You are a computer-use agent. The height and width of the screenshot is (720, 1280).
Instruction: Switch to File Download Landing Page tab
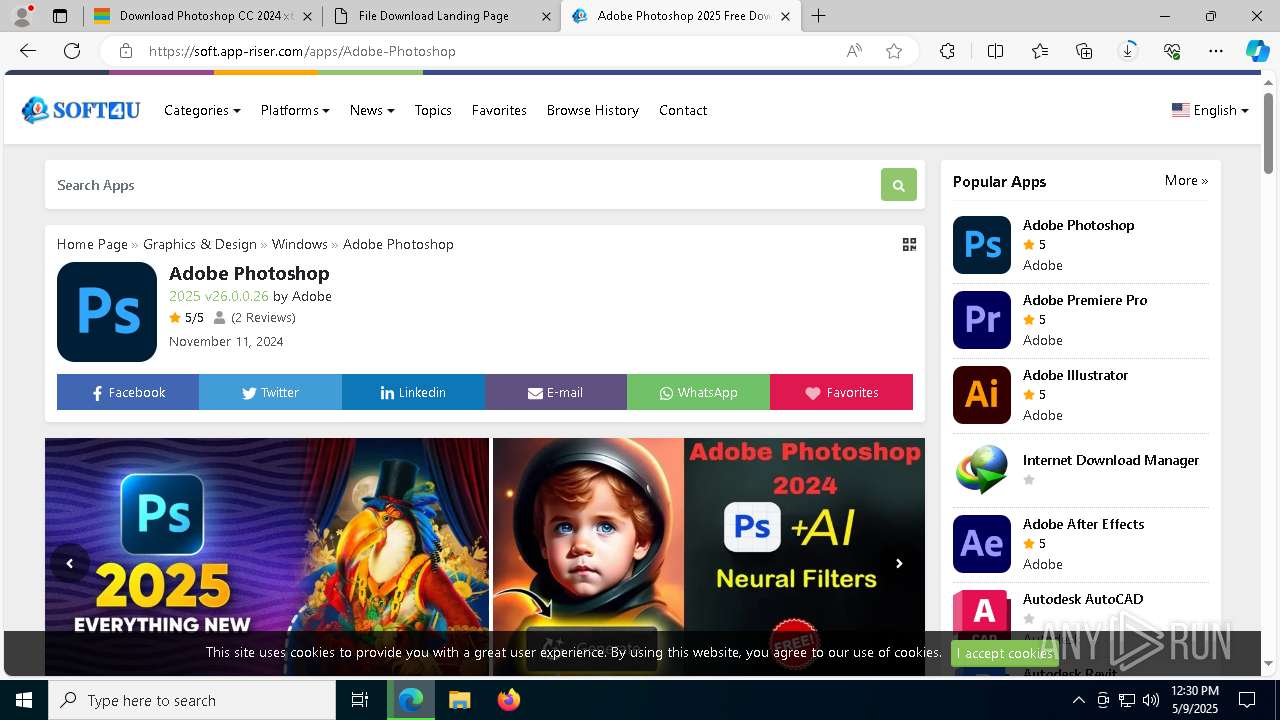click(x=442, y=16)
